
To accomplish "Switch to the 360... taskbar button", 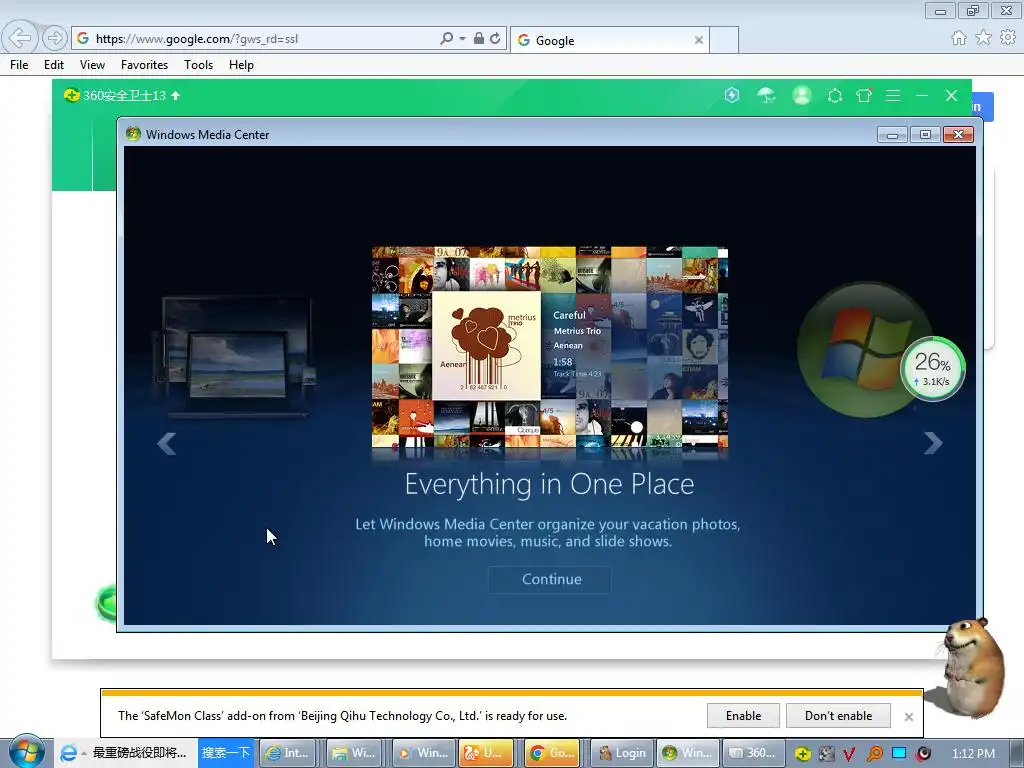I will pyautogui.click(x=753, y=753).
